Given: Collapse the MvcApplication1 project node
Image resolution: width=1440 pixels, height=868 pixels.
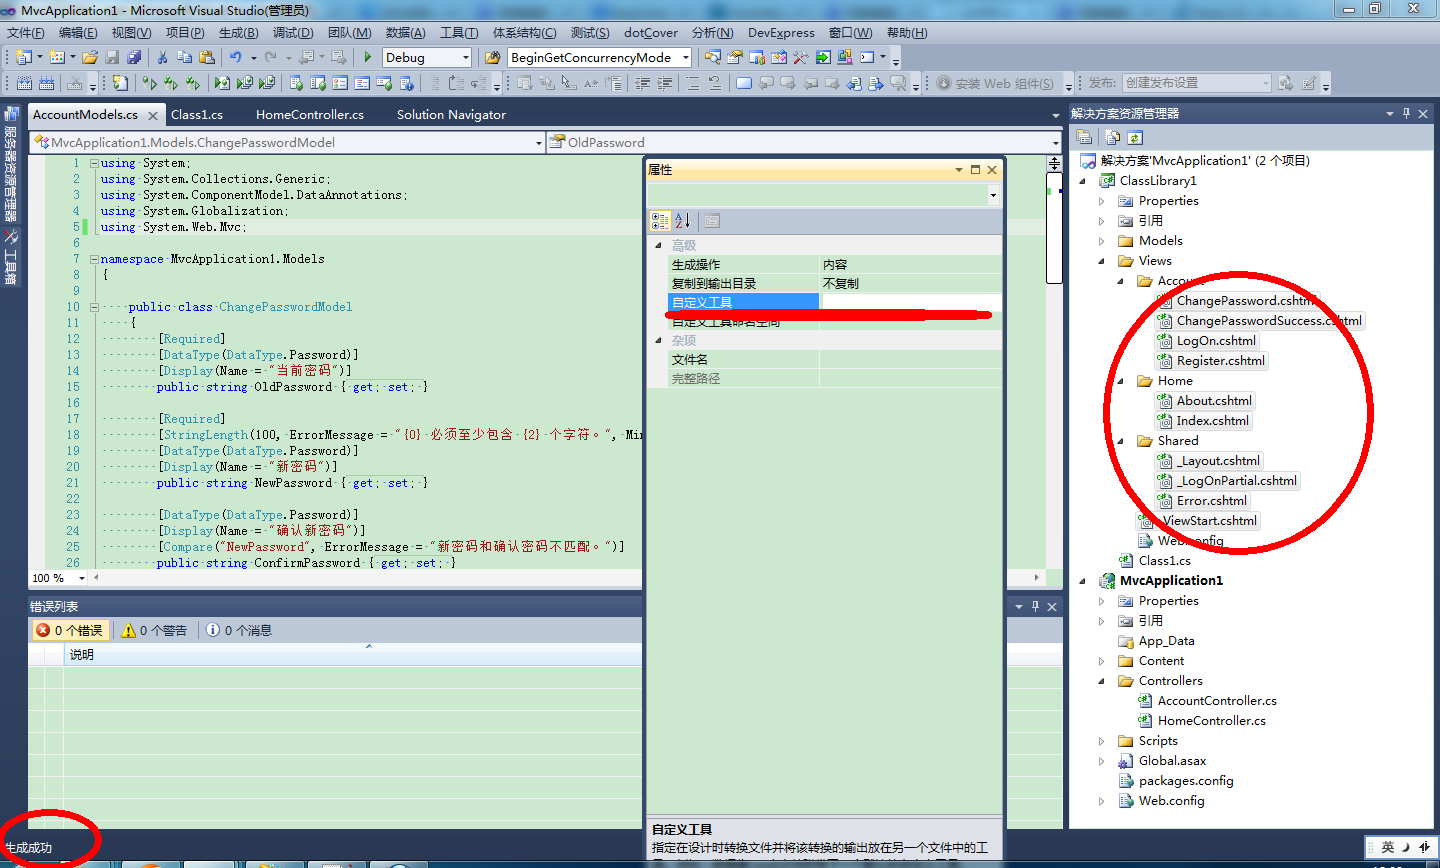Looking at the screenshot, I should click(1083, 581).
